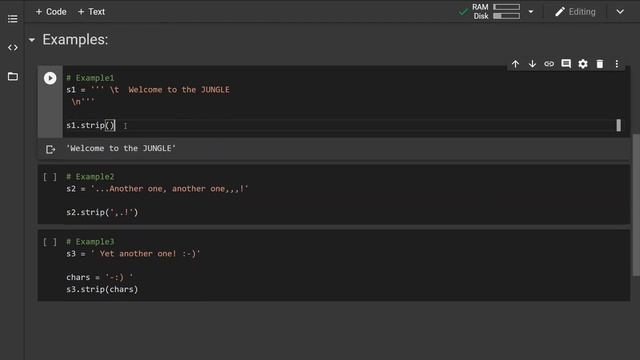Click the green connected checkmark icon

click(463, 12)
